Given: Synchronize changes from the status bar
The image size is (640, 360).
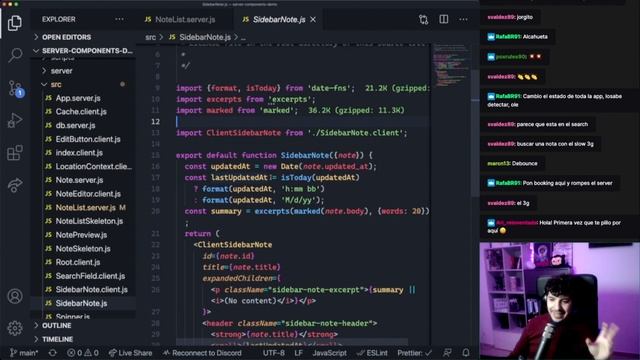Looking at the screenshot, I should click(x=53, y=353).
